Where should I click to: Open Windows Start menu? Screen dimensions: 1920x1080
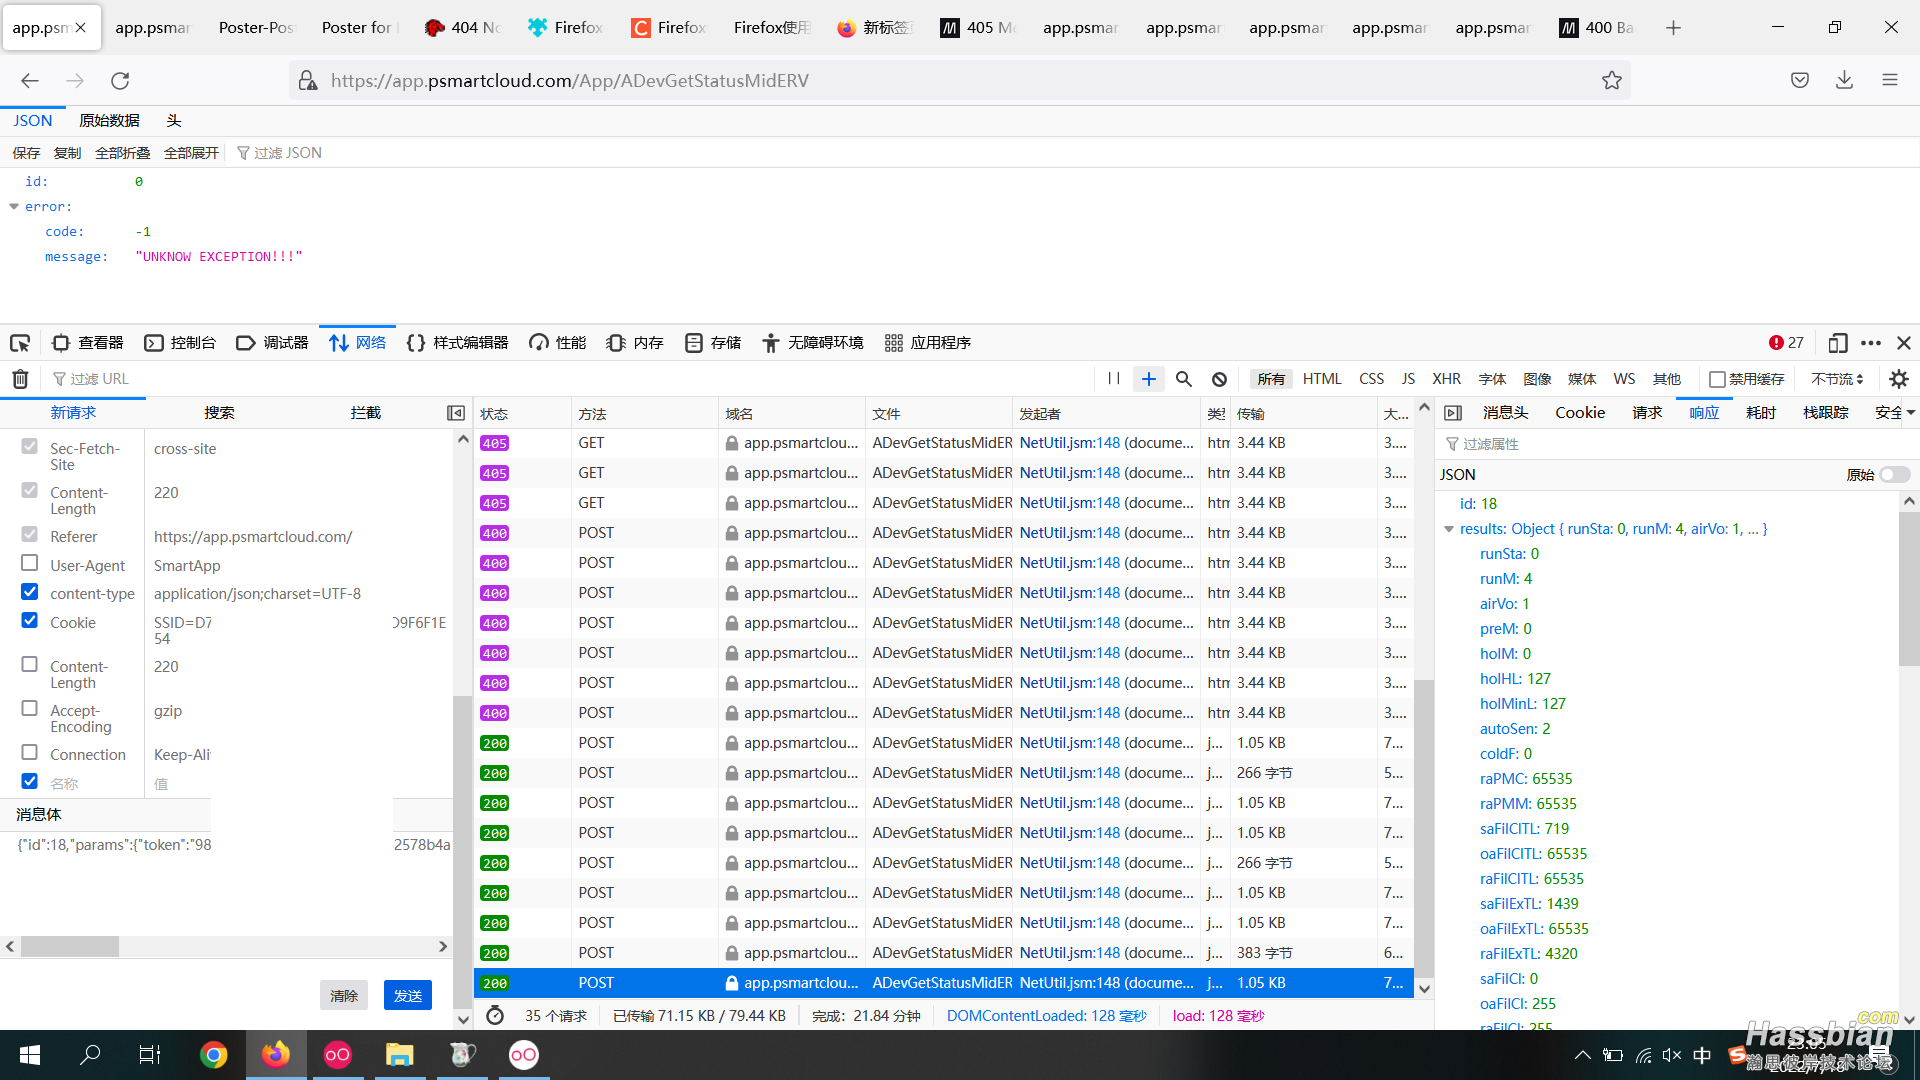pos(30,1055)
